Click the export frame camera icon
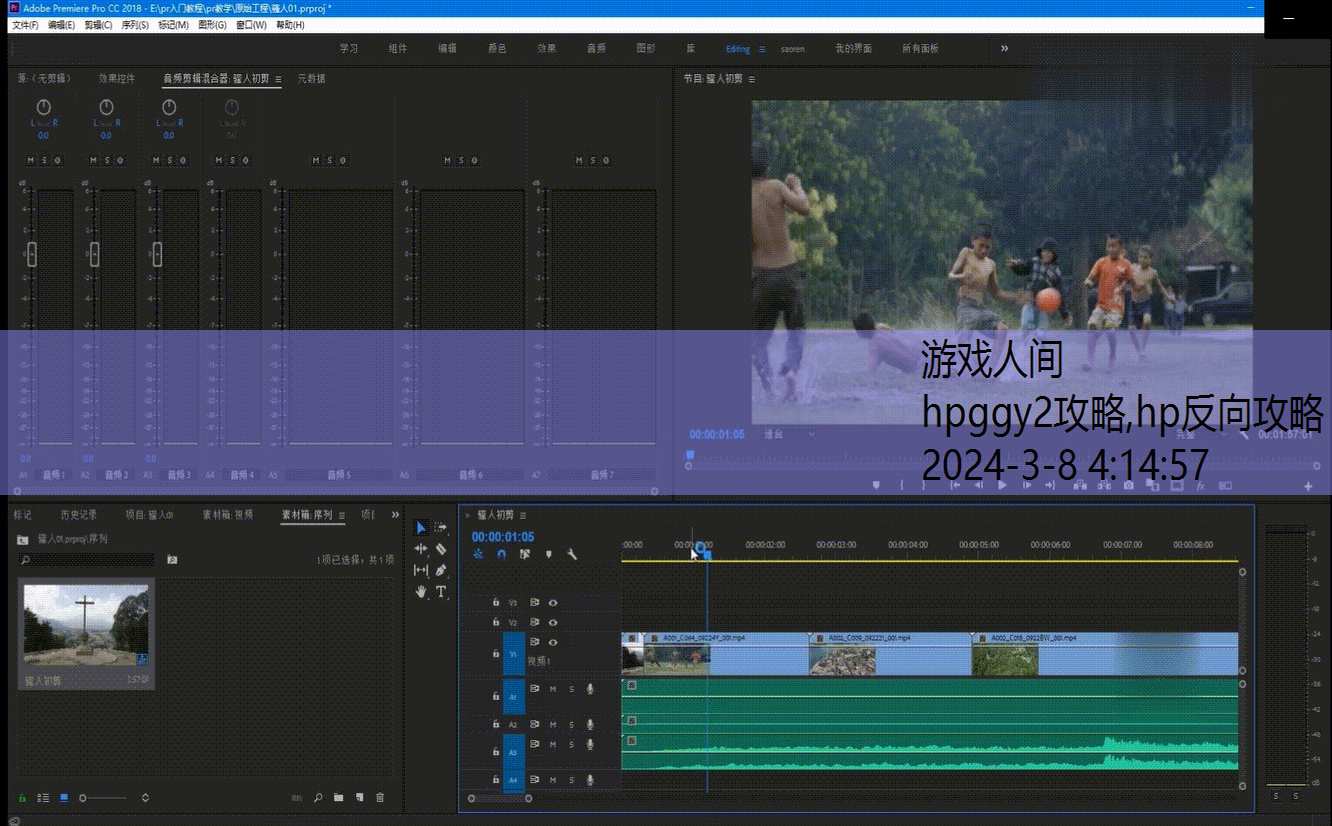 pyautogui.click(x=1128, y=485)
